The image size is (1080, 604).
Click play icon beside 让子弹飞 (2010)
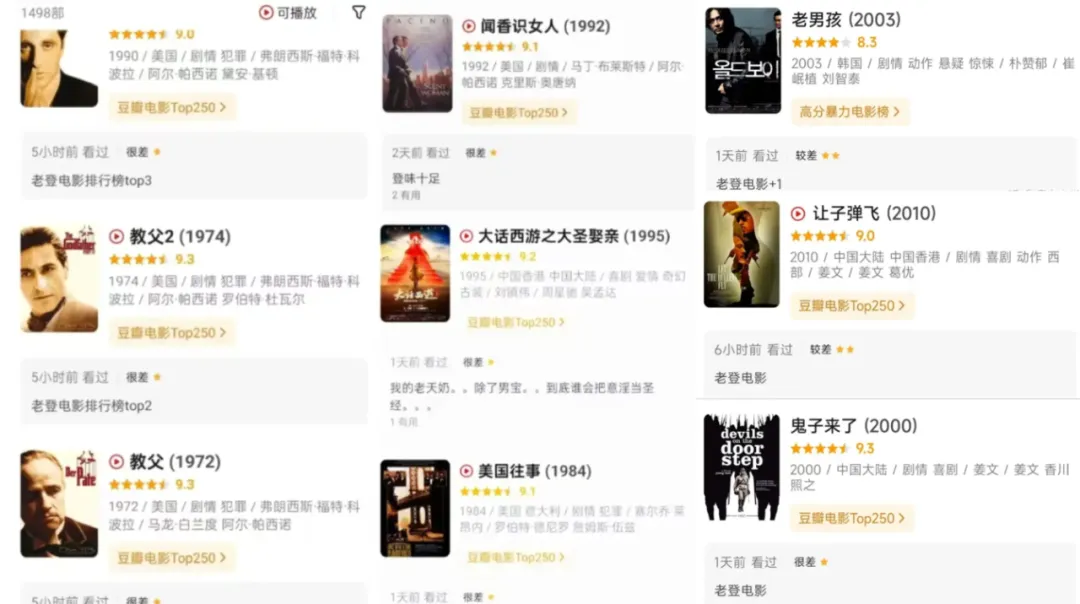(798, 214)
